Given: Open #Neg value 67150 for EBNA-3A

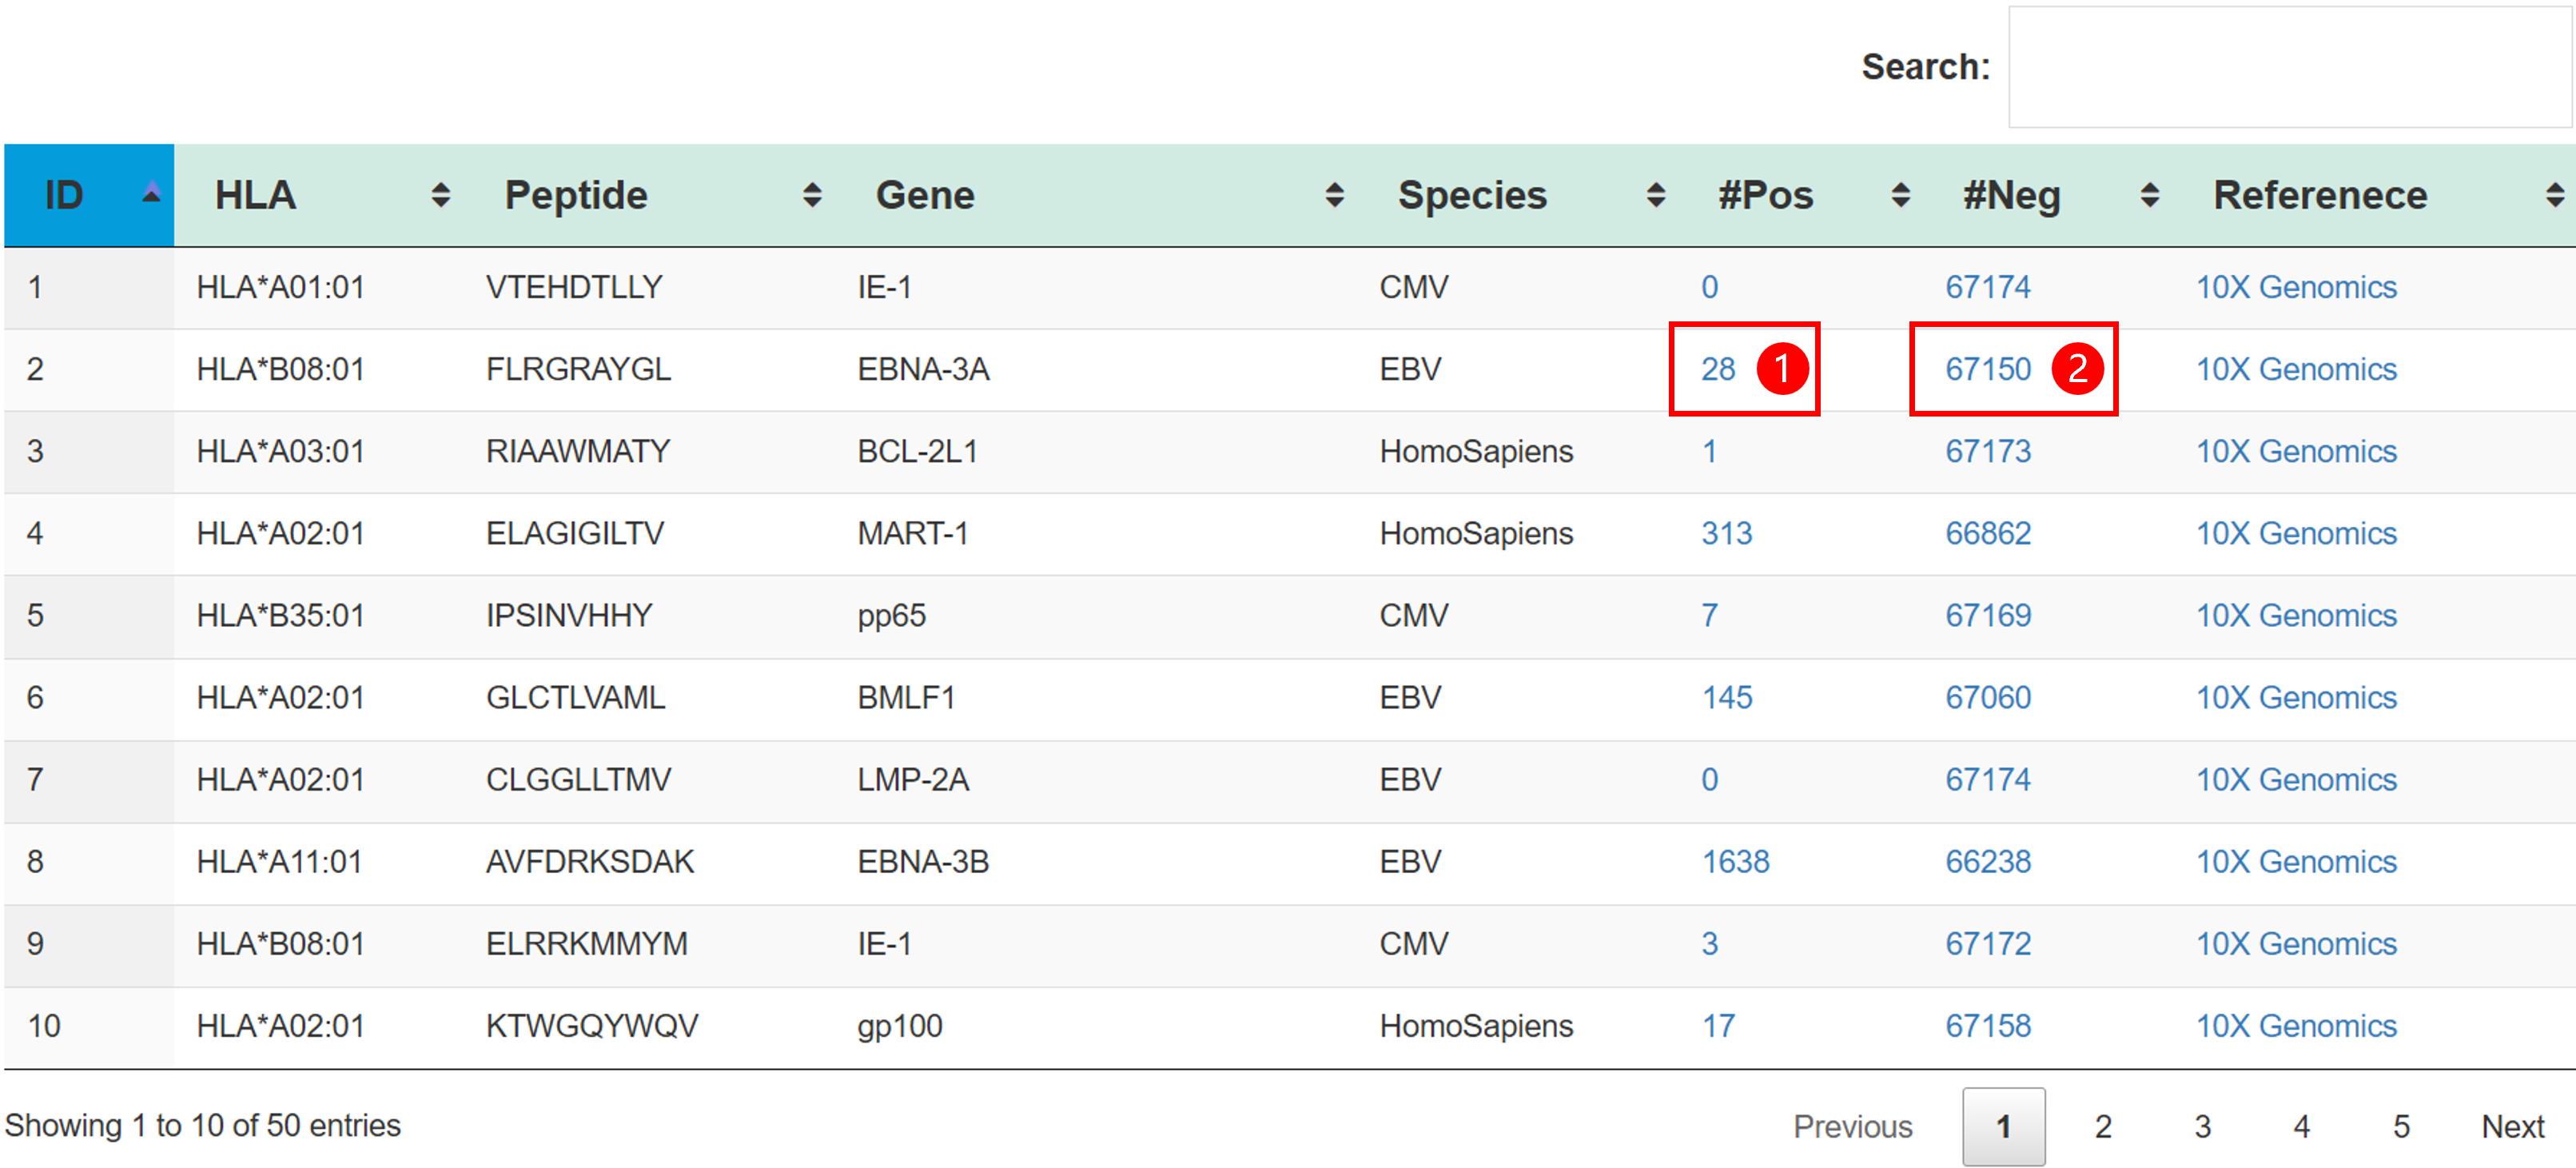Looking at the screenshot, I should tap(1987, 369).
